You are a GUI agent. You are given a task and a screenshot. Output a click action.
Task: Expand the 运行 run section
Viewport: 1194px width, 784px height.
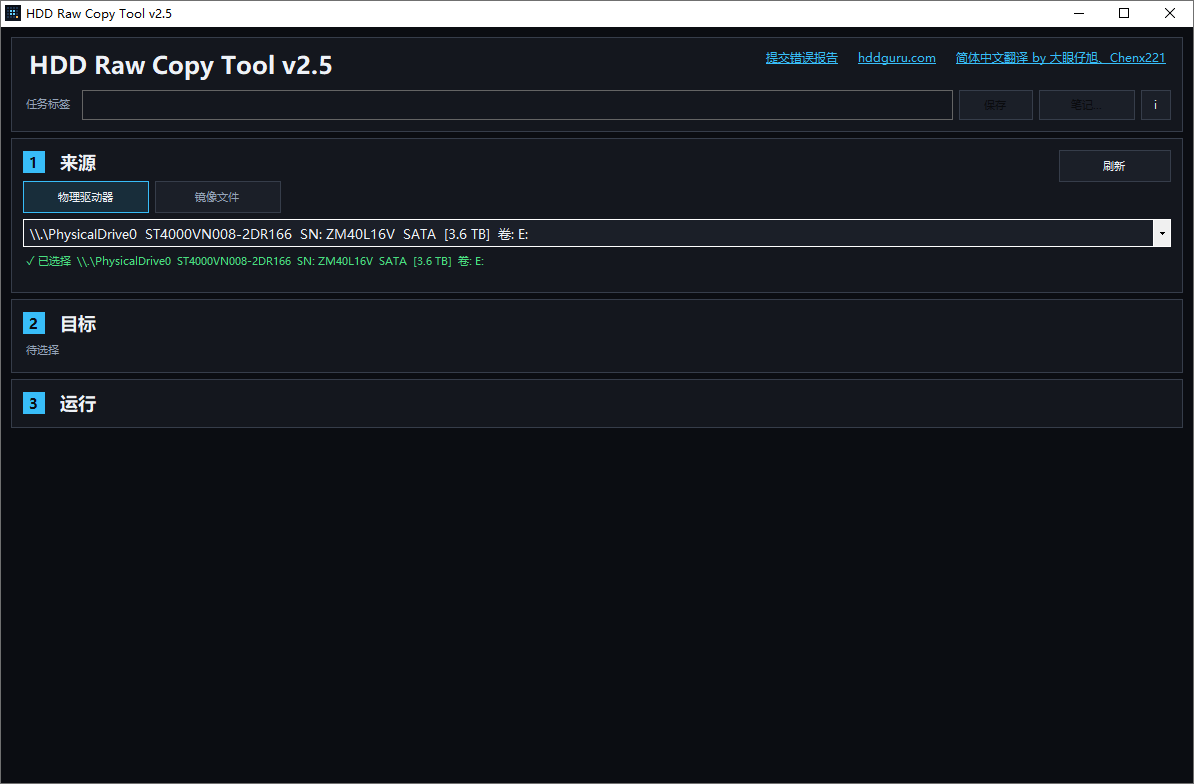click(77, 403)
